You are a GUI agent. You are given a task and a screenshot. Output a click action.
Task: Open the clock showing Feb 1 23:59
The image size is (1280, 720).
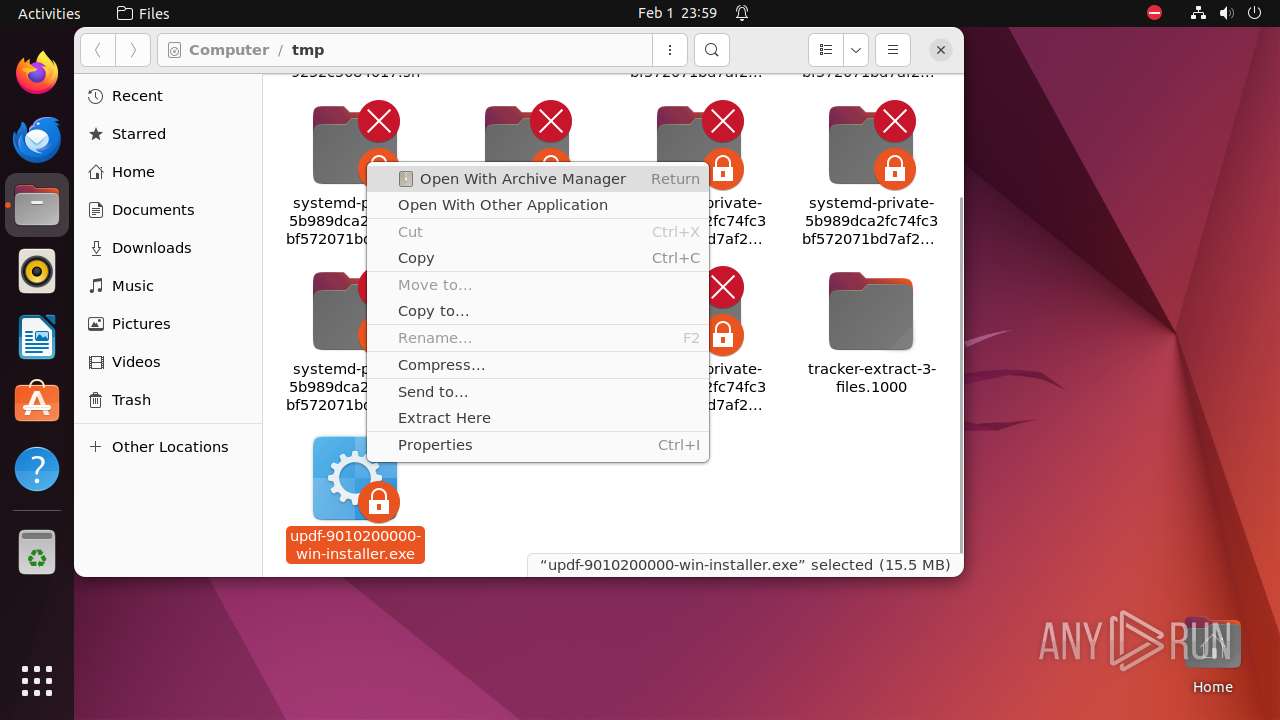[677, 13]
